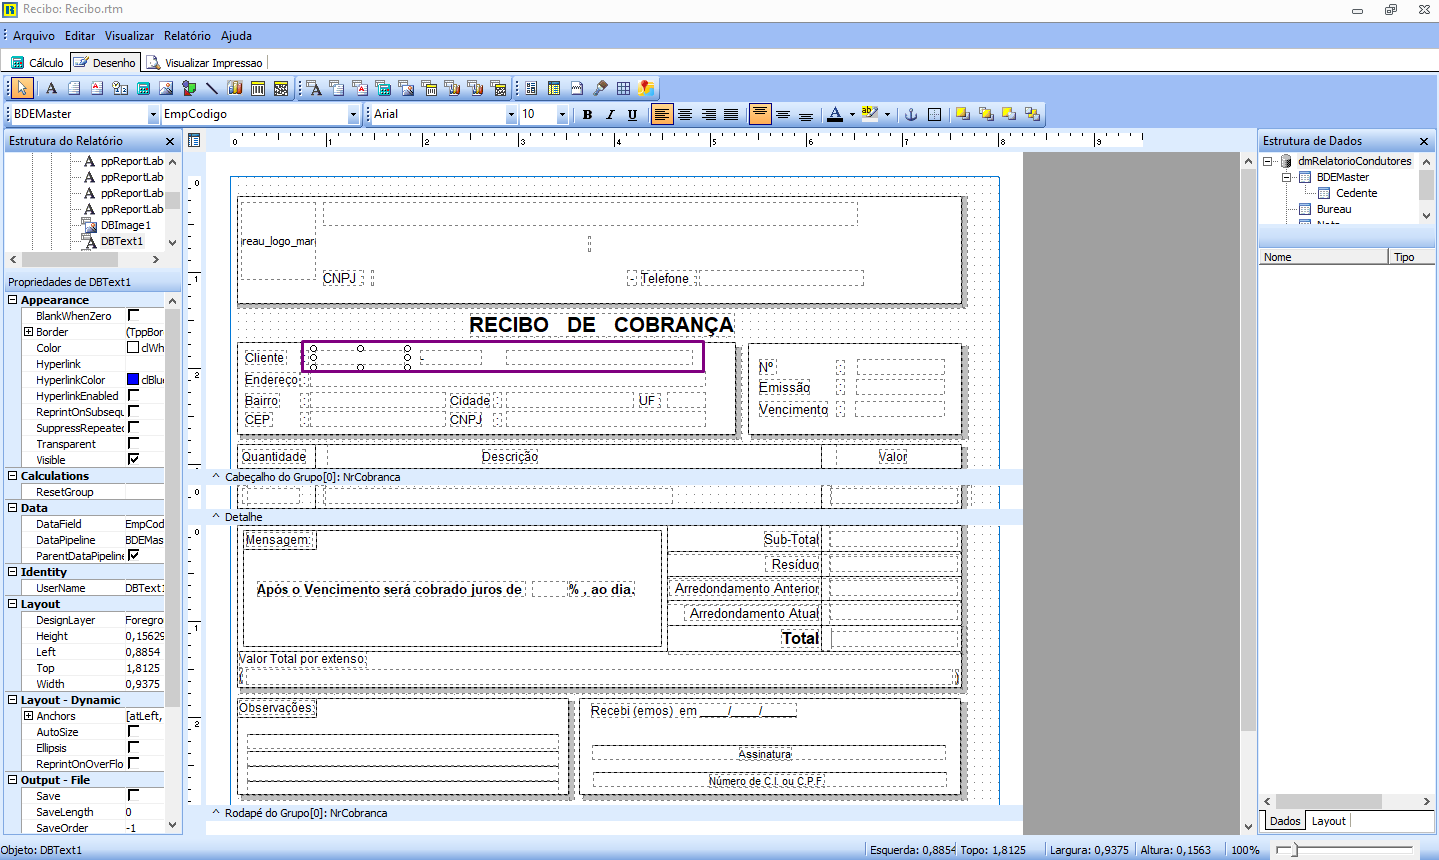Choose the Shape component tool
This screenshot has height=860, width=1439.
tap(189, 88)
